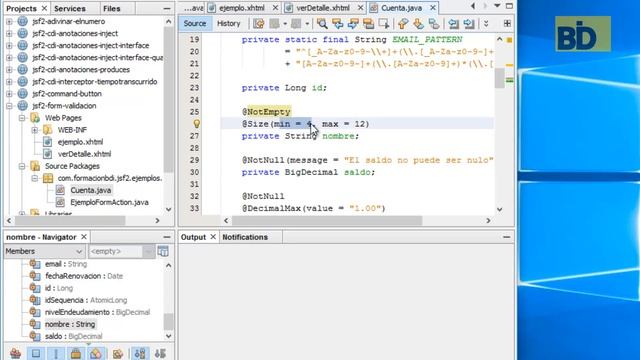Open the Members dropdown in Navigator
Viewport: 640px width, 360px height.
(44, 251)
